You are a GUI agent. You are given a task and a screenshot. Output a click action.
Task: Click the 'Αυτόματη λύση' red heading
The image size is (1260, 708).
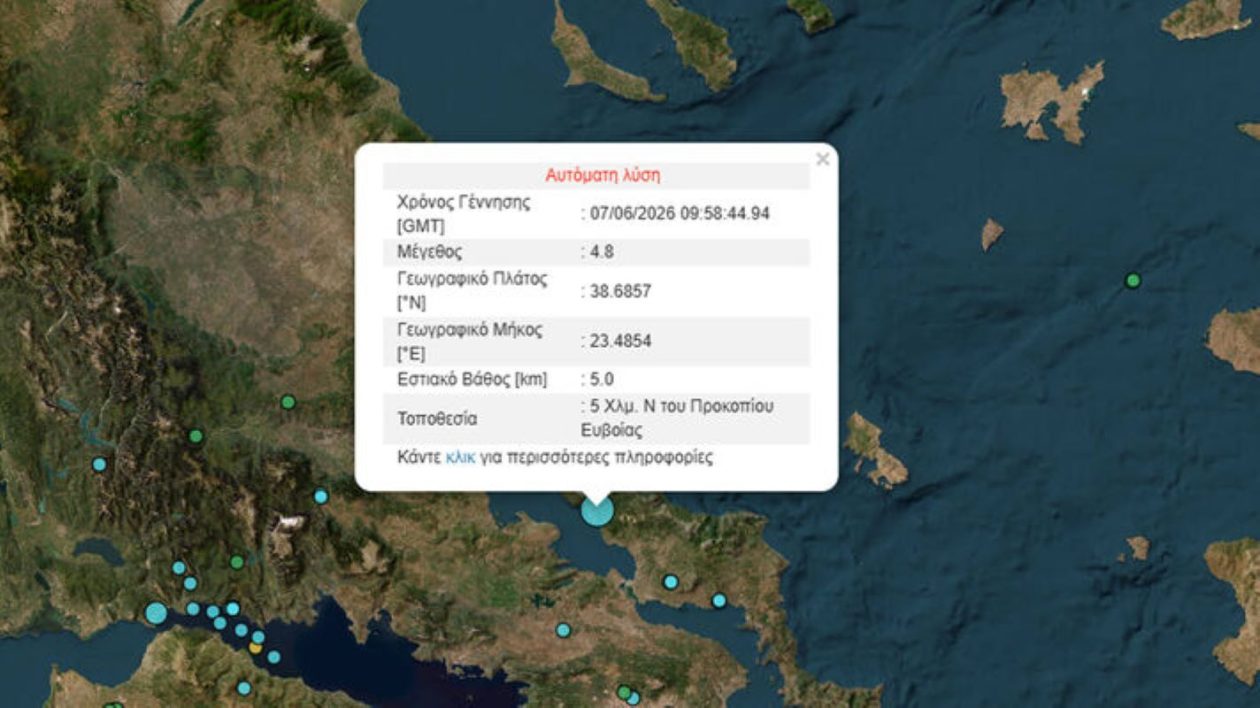[x=602, y=175]
